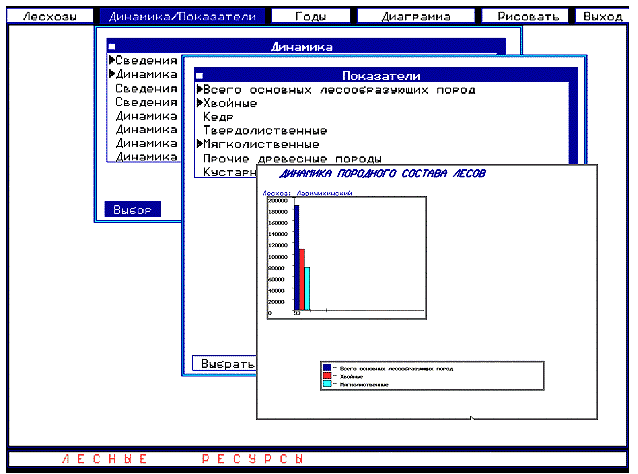Click the cyan bar in the chart
638x474 pixels.
coord(308,289)
